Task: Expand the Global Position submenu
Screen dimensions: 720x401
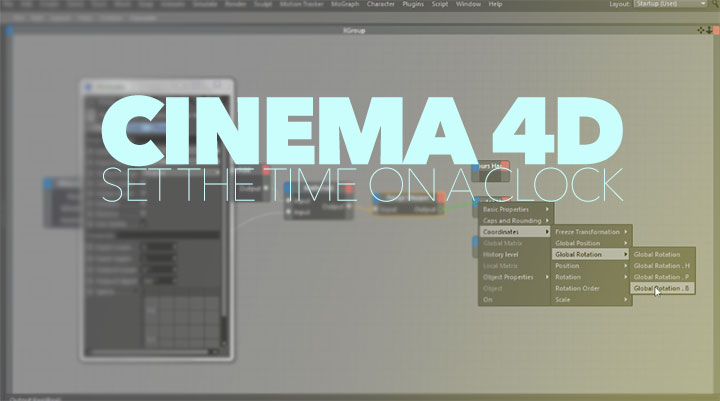Action: point(591,243)
